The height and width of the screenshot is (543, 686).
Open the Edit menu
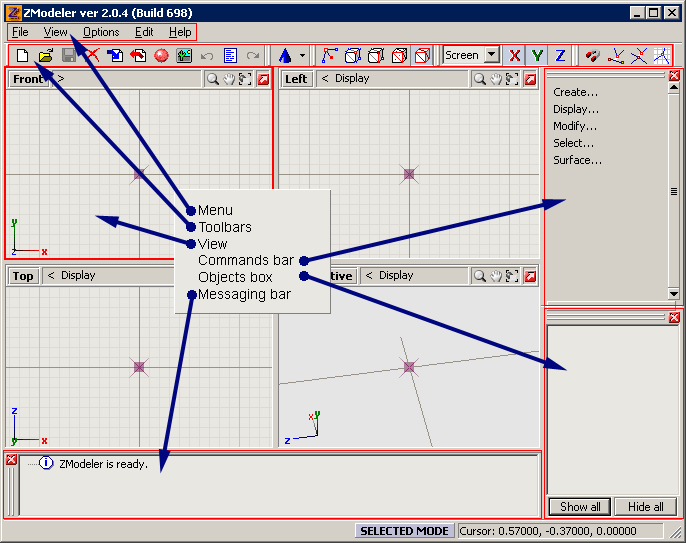pyautogui.click(x=144, y=32)
